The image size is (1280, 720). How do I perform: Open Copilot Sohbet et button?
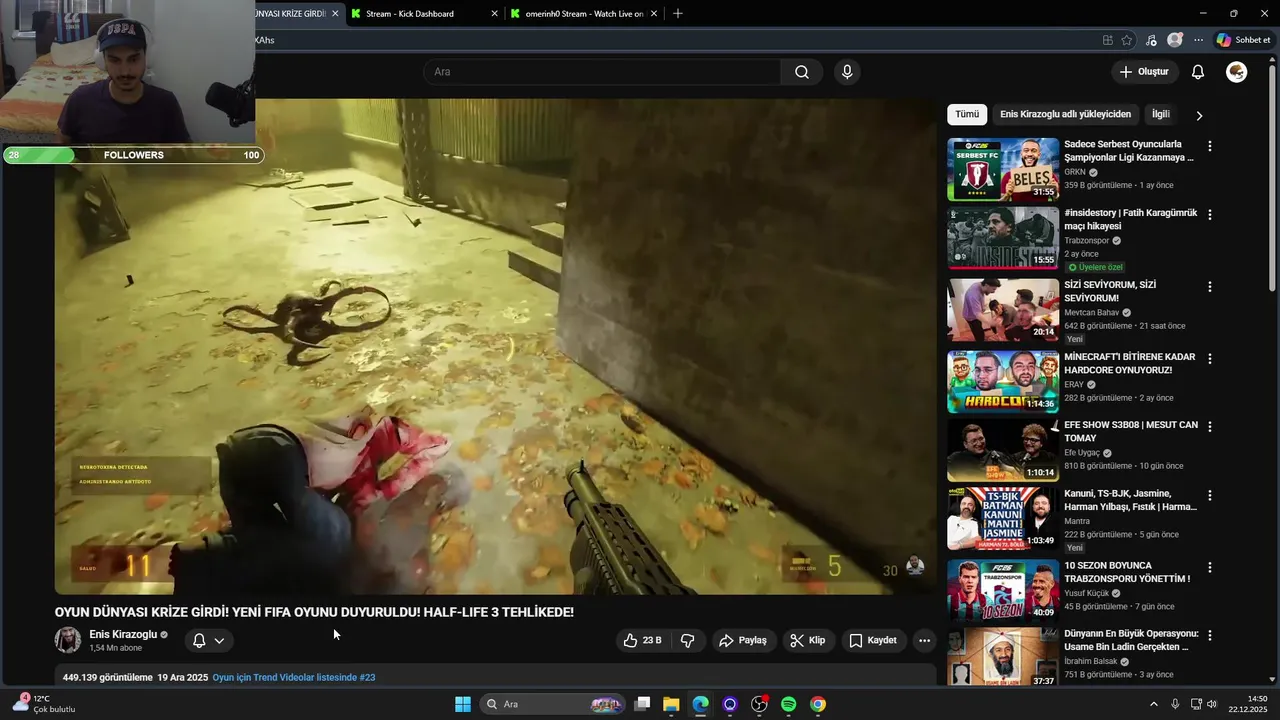pyautogui.click(x=1244, y=40)
